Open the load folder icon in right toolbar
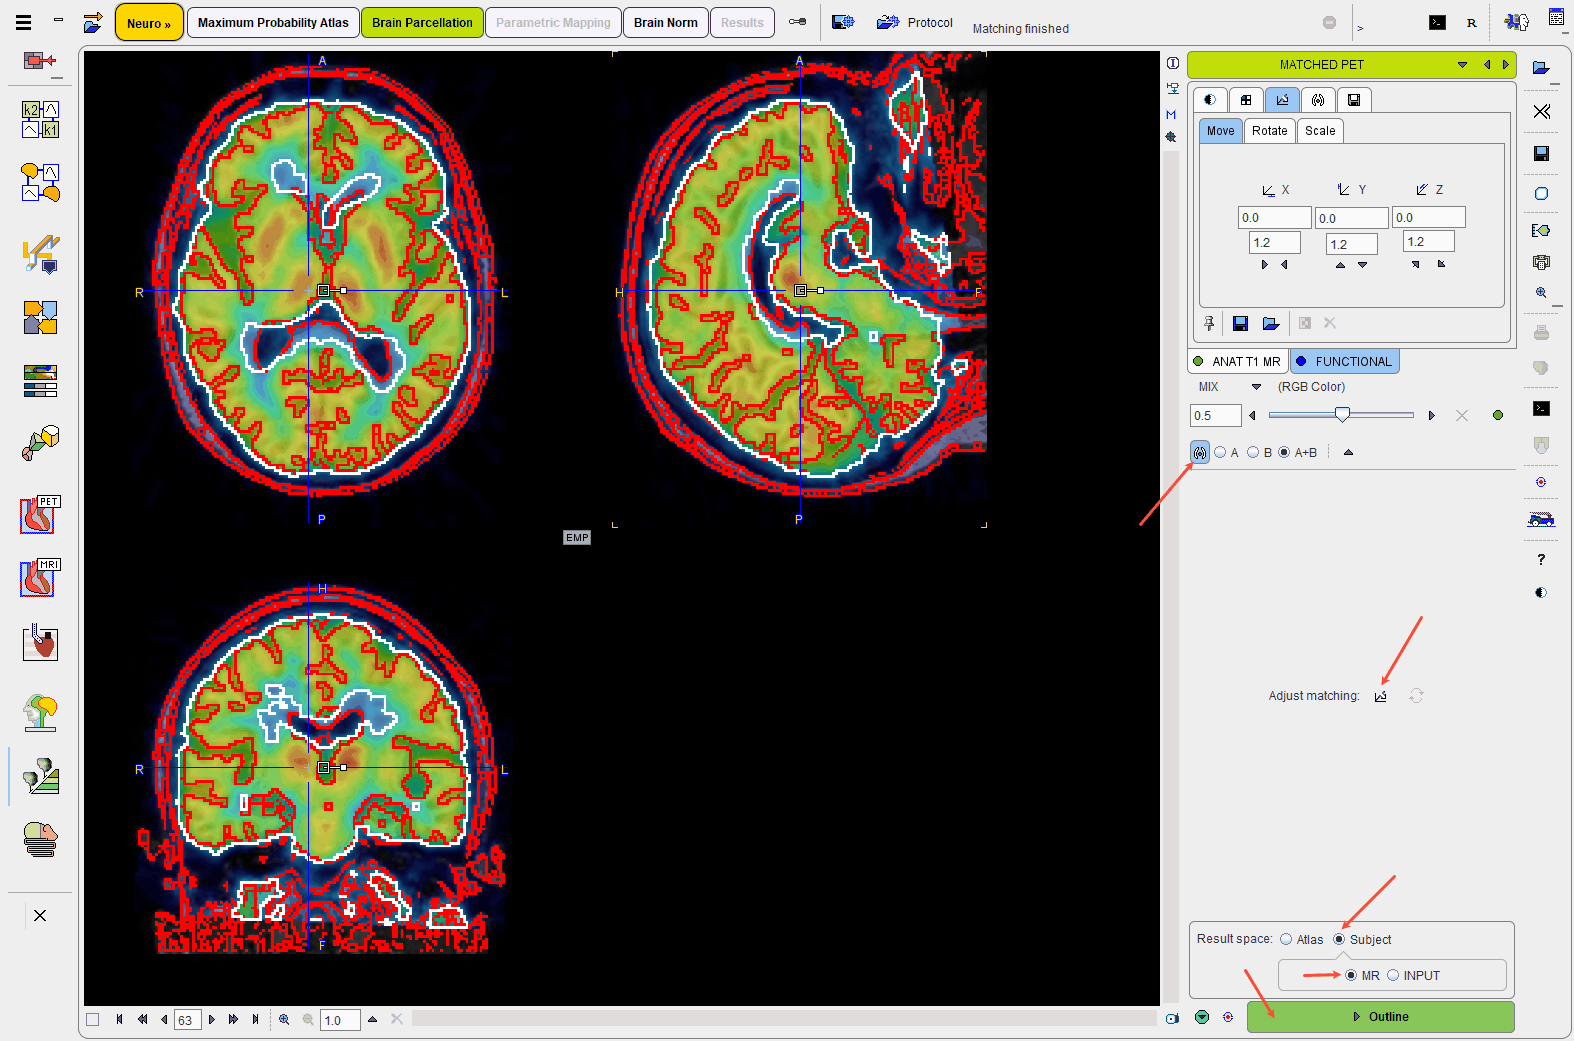1574x1041 pixels. click(x=1541, y=68)
